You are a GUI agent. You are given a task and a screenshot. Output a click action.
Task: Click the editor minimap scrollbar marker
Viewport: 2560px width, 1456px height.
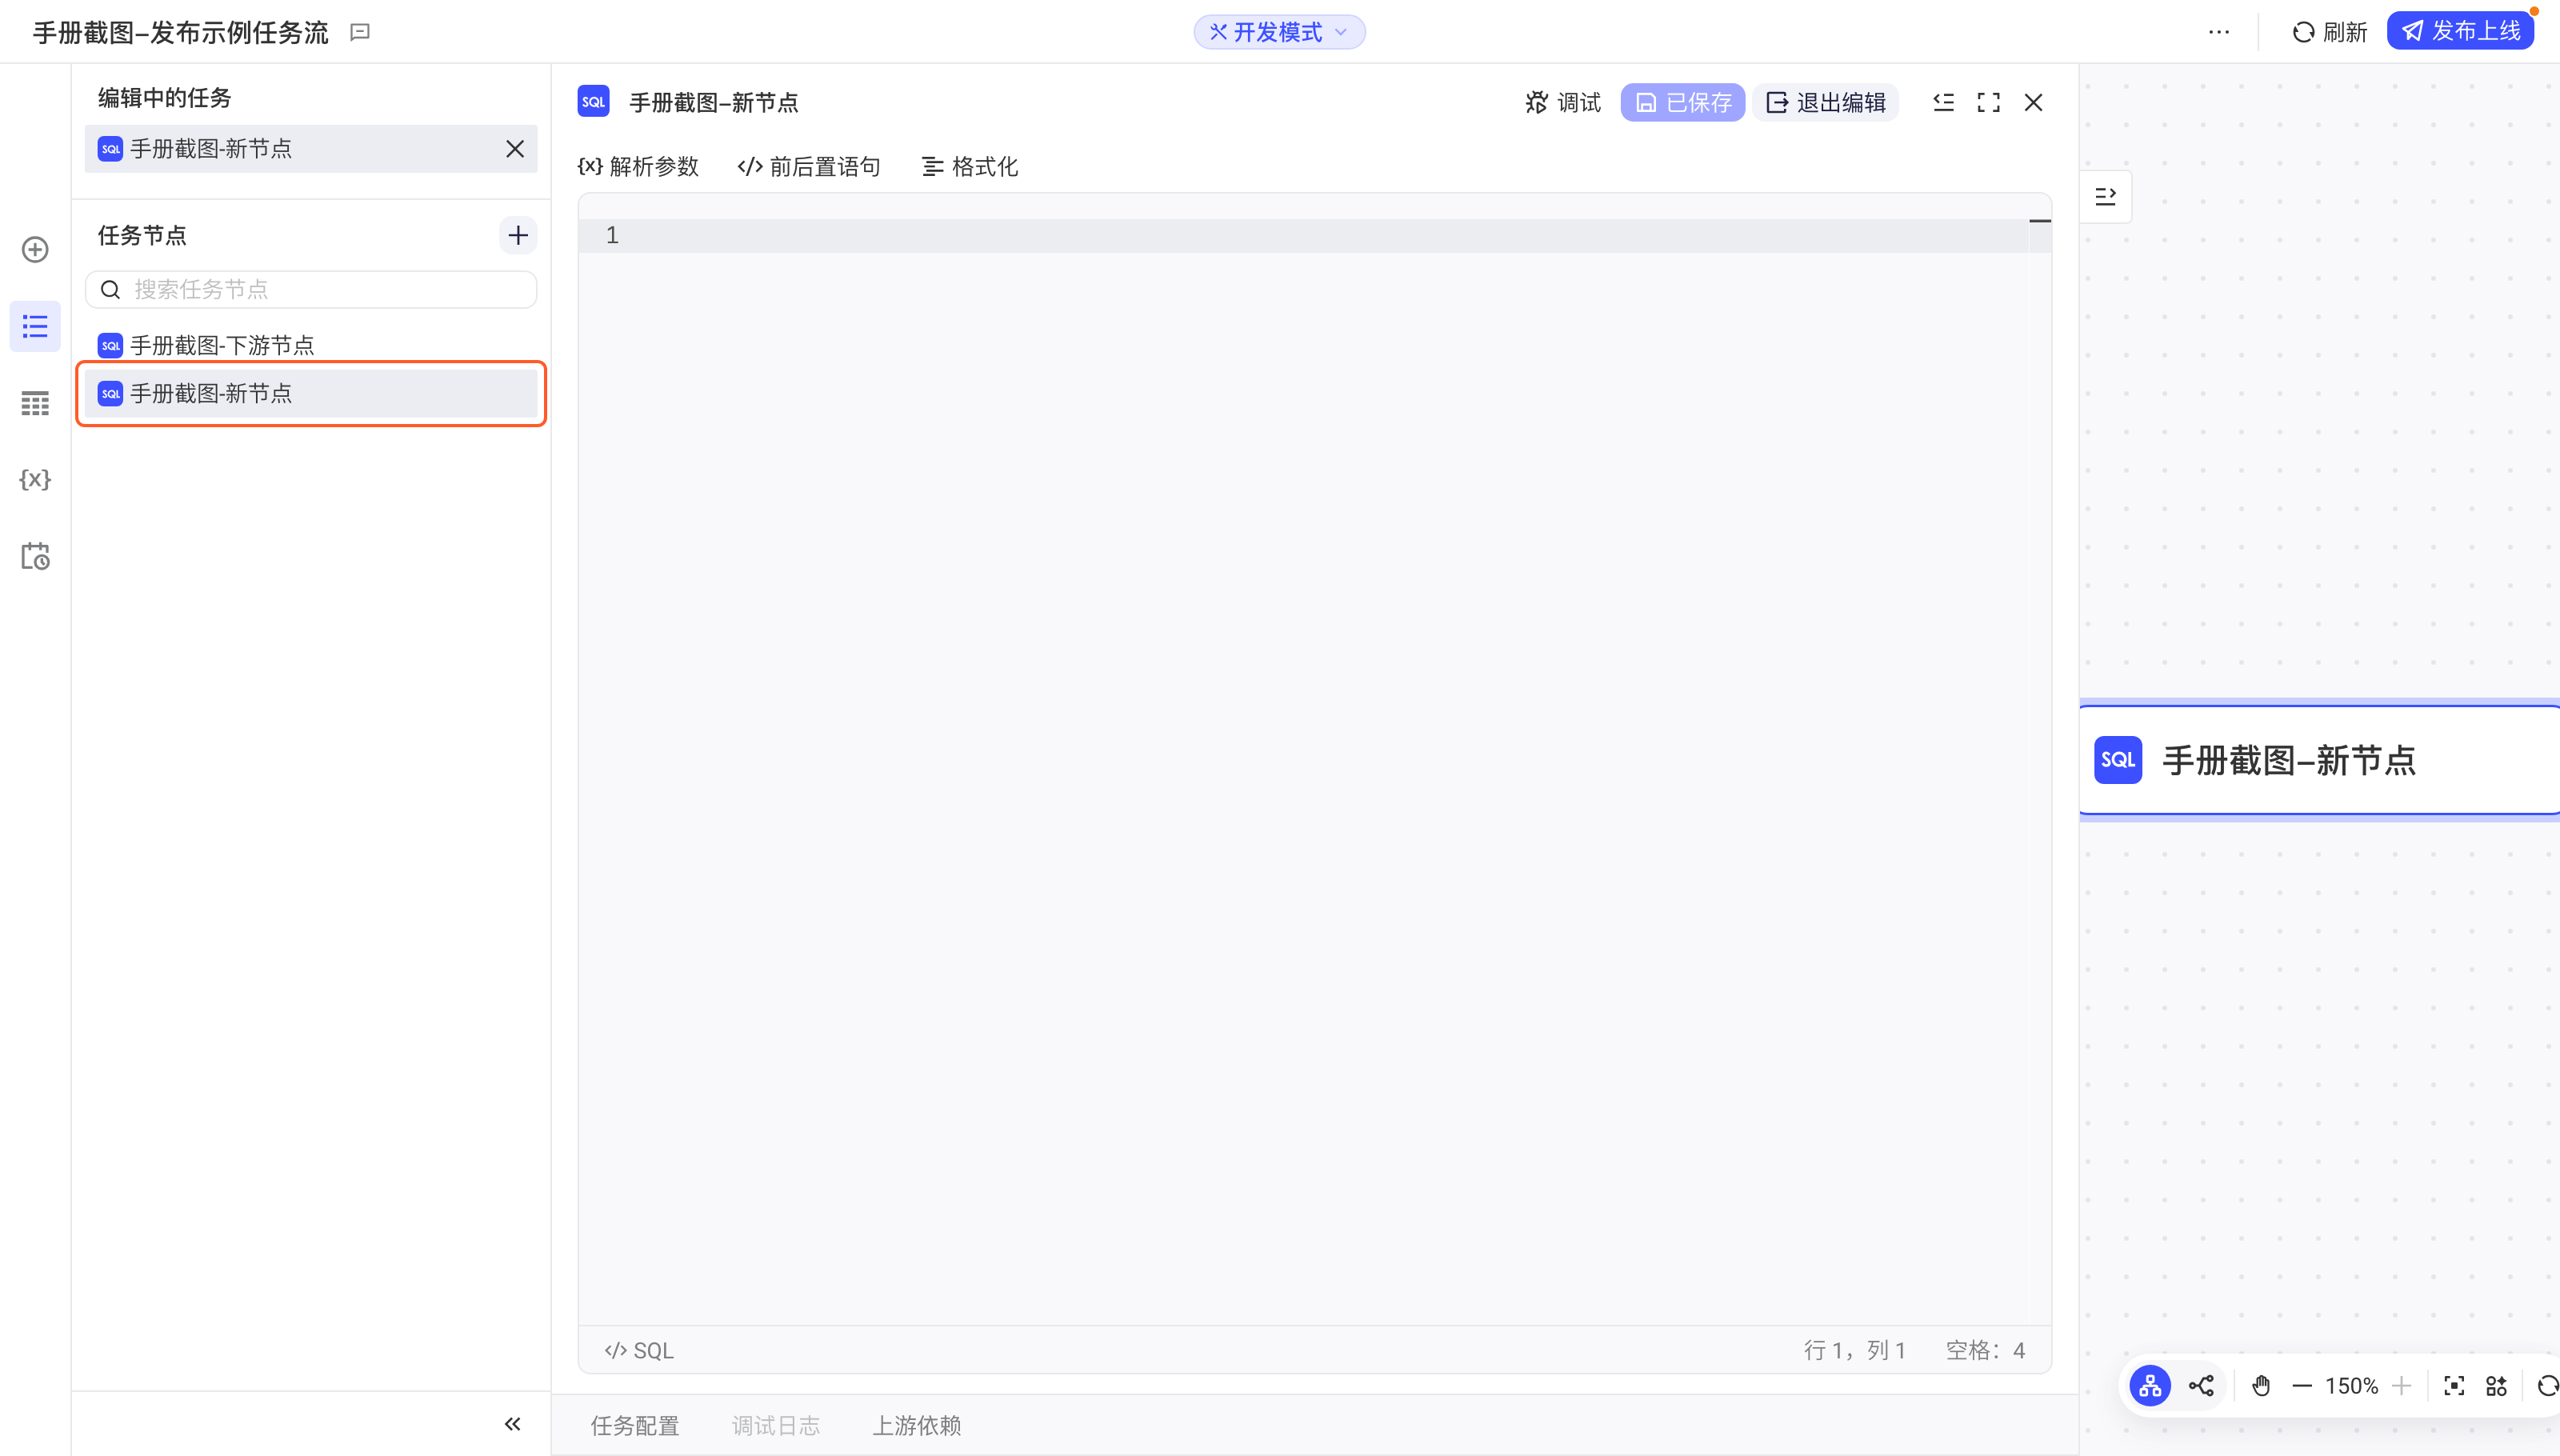(x=2040, y=221)
